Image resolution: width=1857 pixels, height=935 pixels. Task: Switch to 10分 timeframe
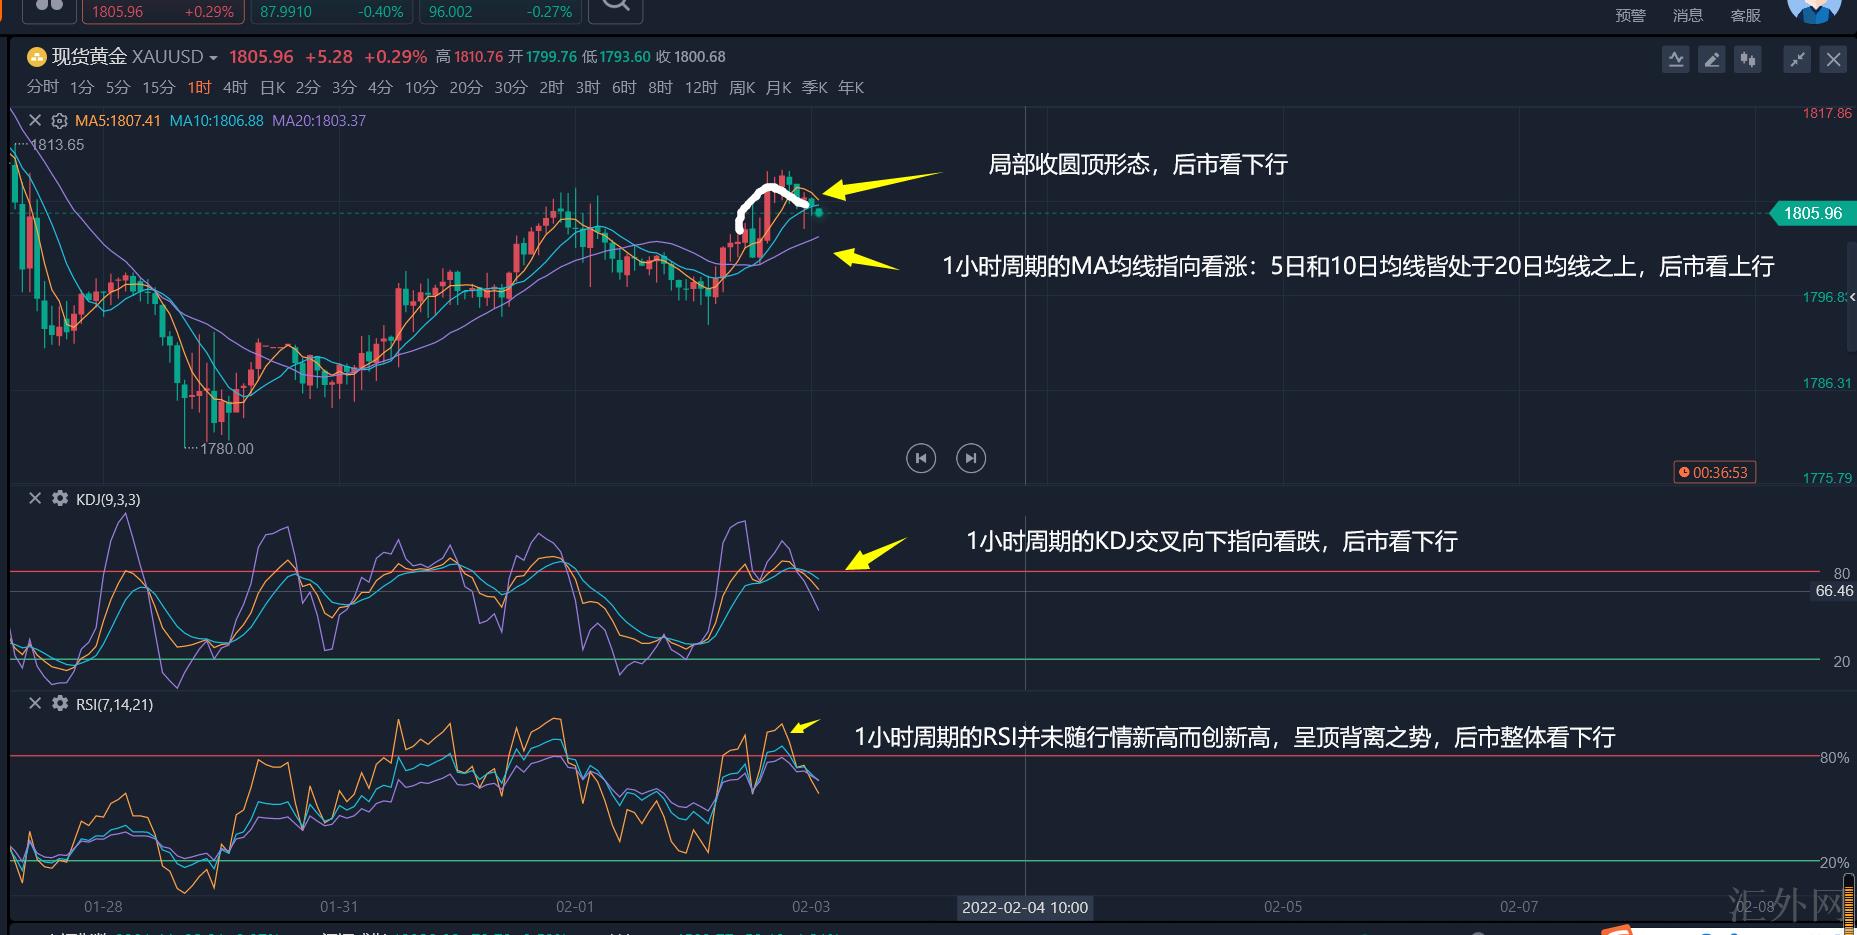[x=421, y=87]
